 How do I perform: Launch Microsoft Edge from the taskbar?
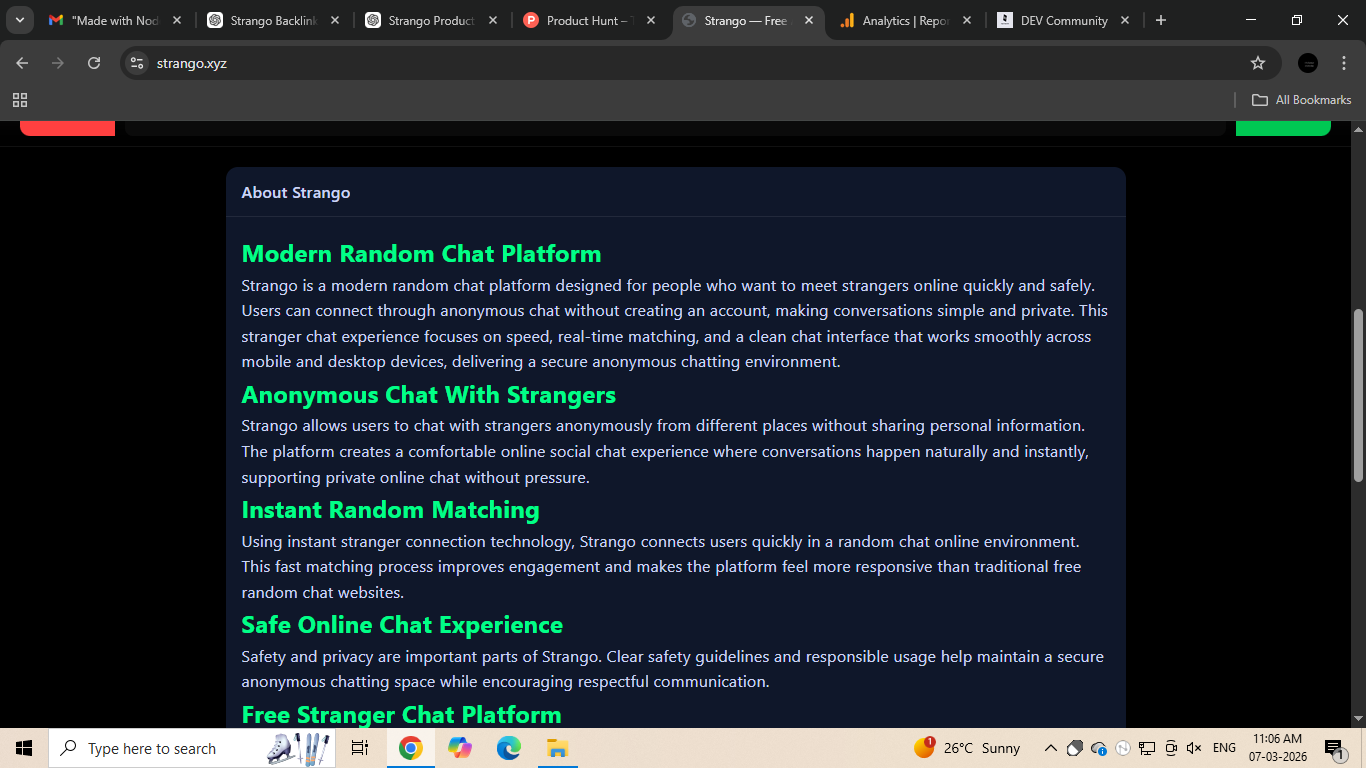(x=509, y=748)
